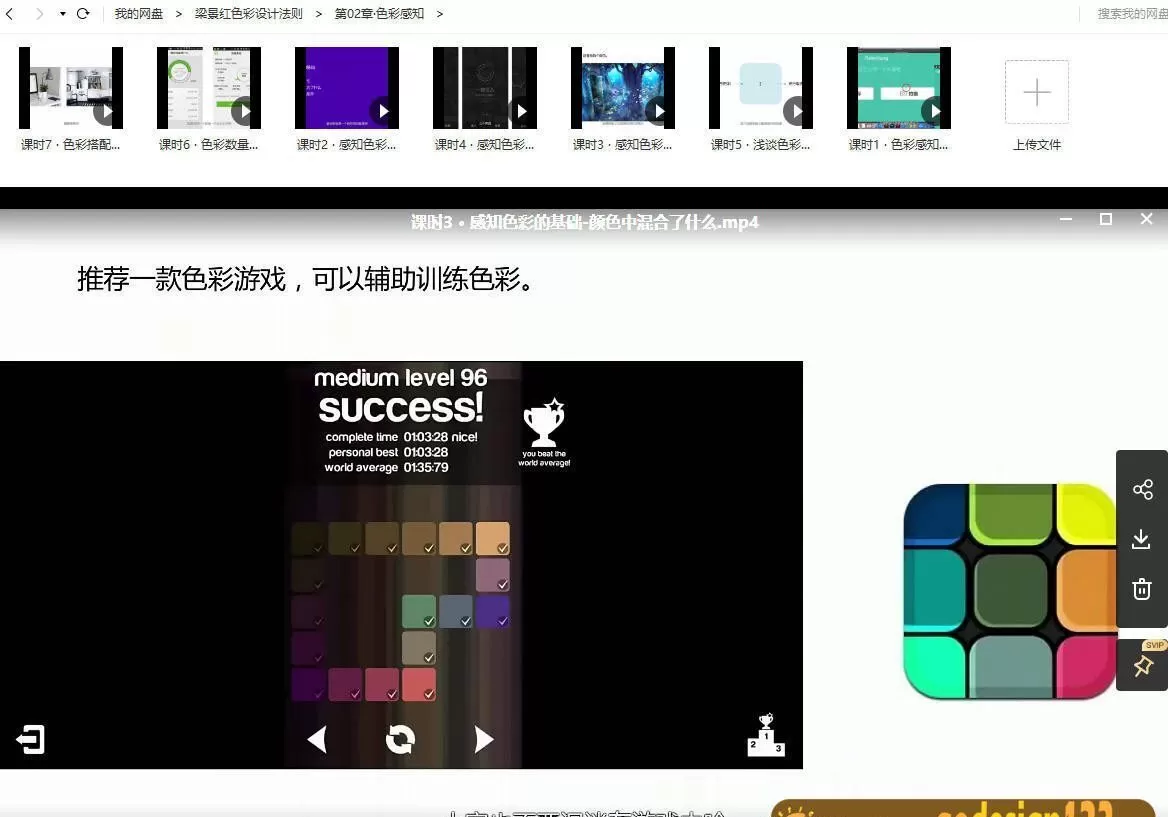Click the SVIP pin icon
1168x817 pixels.
tap(1142, 663)
